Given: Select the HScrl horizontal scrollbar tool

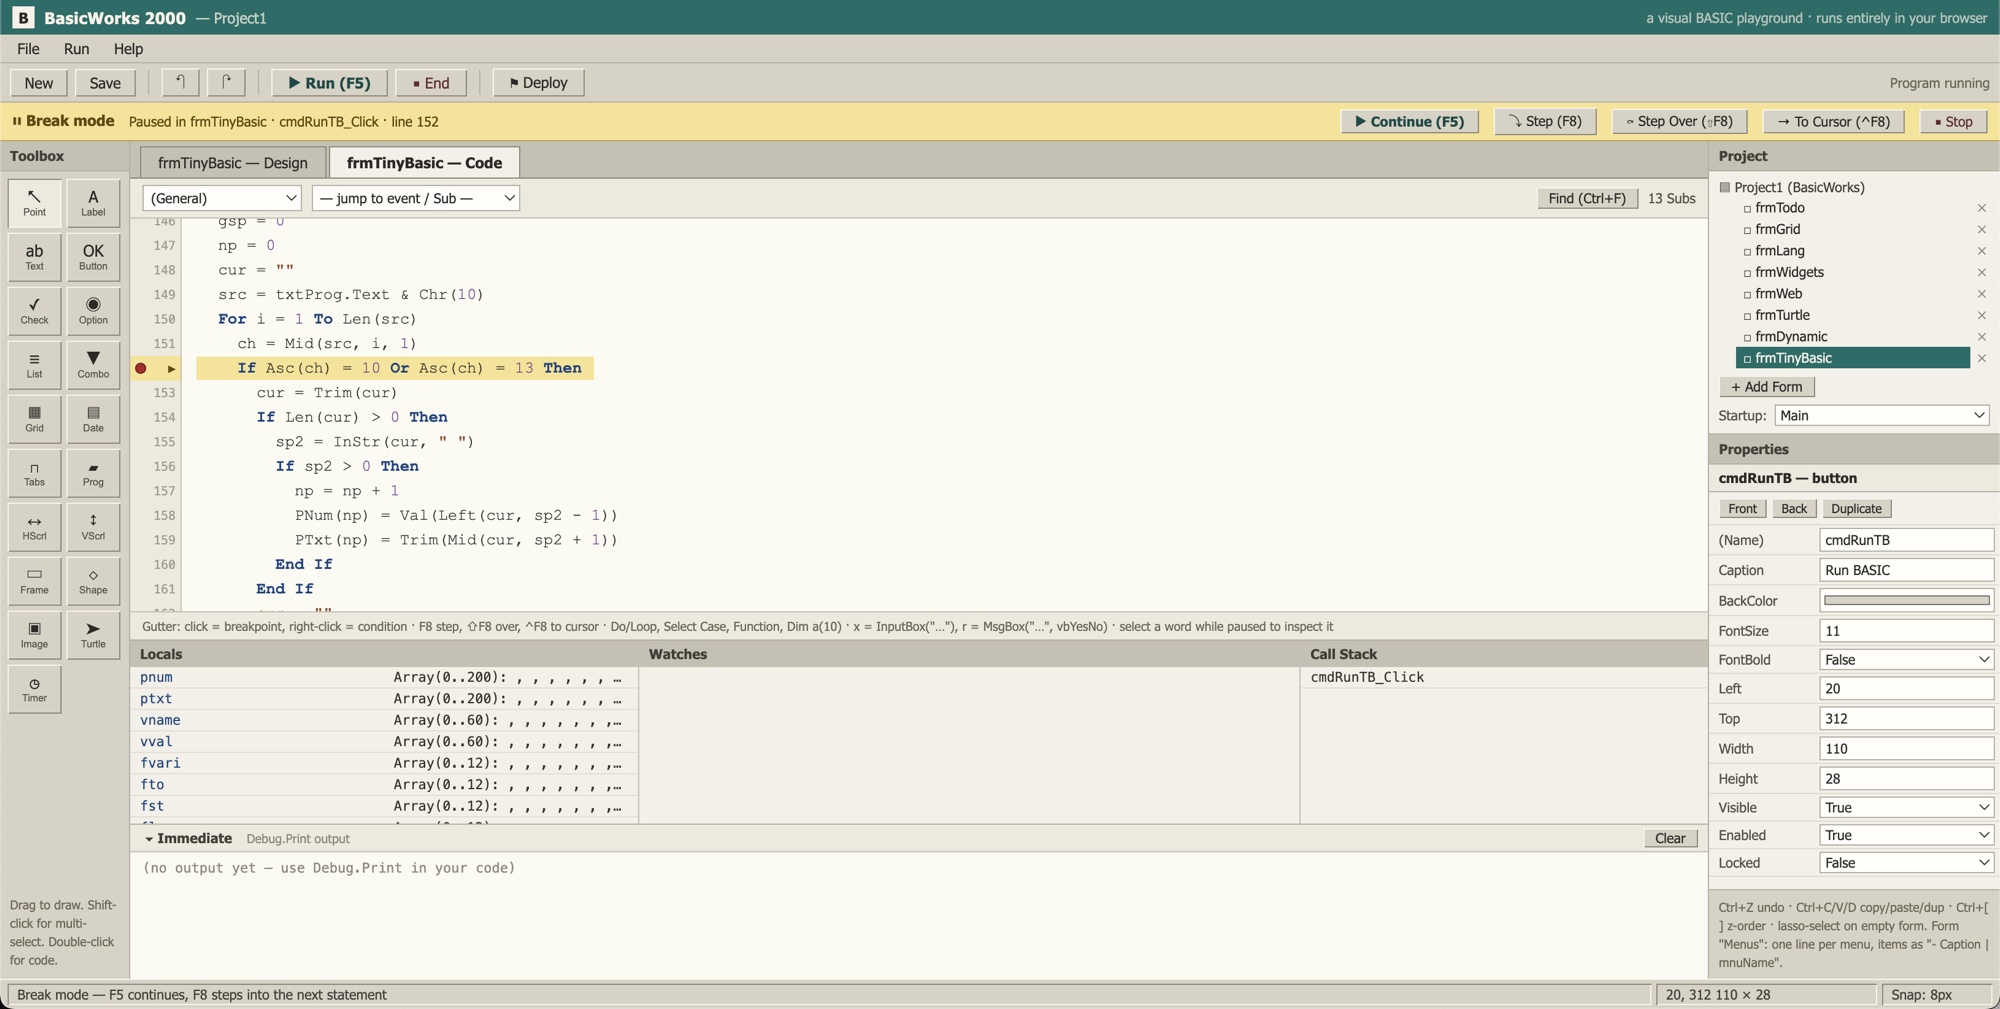Looking at the screenshot, I should point(34,527).
